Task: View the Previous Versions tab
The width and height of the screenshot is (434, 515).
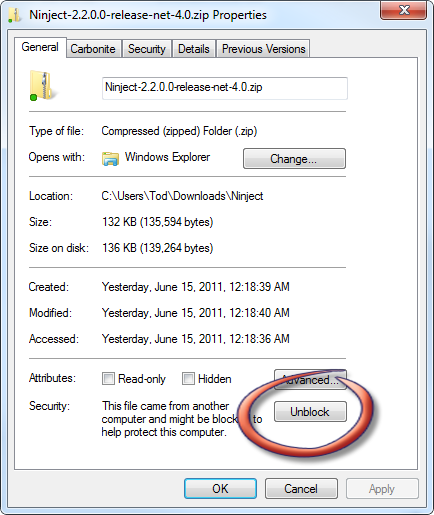Action: point(263,49)
